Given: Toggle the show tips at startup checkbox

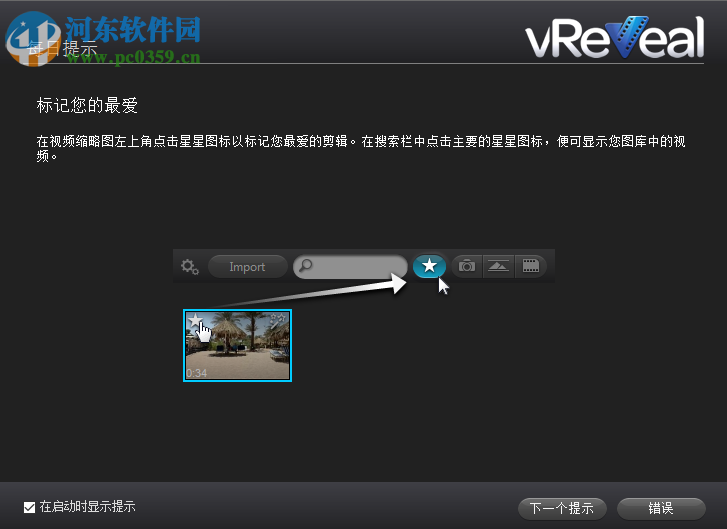Looking at the screenshot, I should [x=29, y=507].
